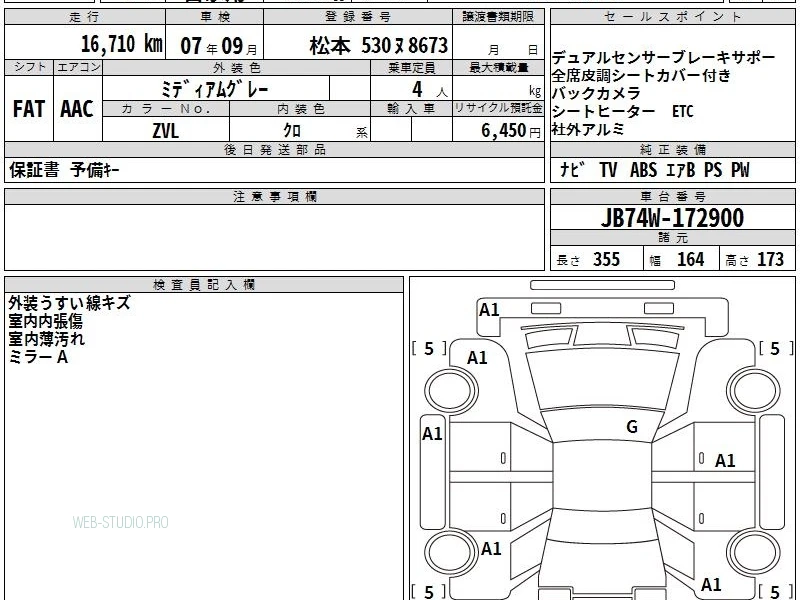Image resolution: width=800 pixels, height=600 pixels.
Task: Select inspector note 外装うすい線キズ
Action: click(69, 303)
